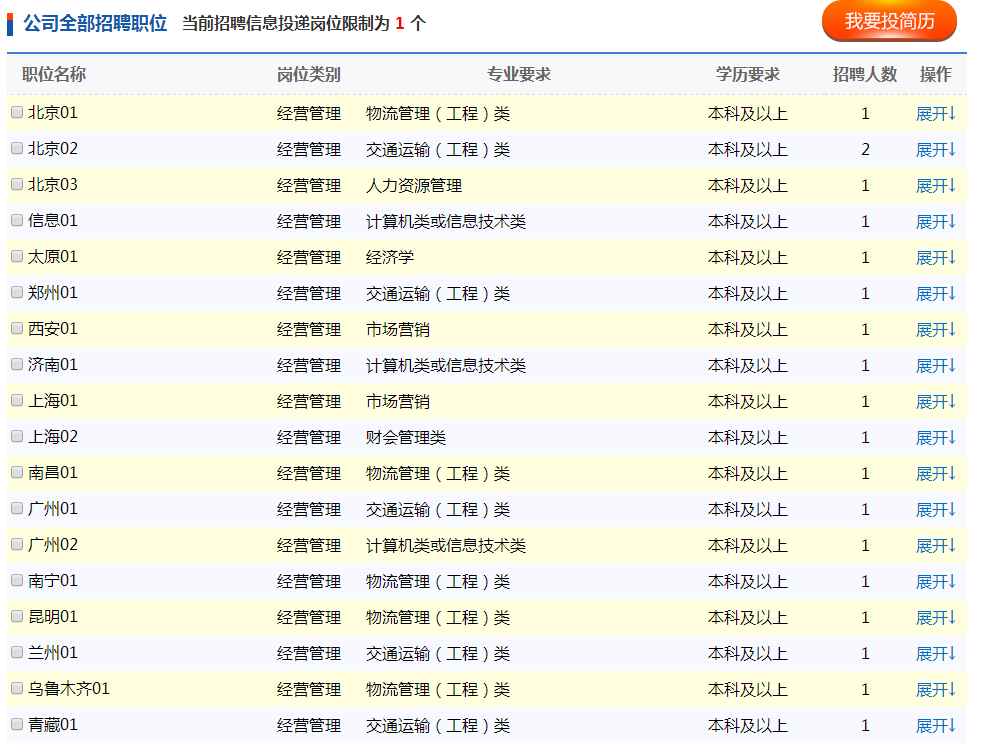Tick the checkbox for 北京01

pos(17,113)
